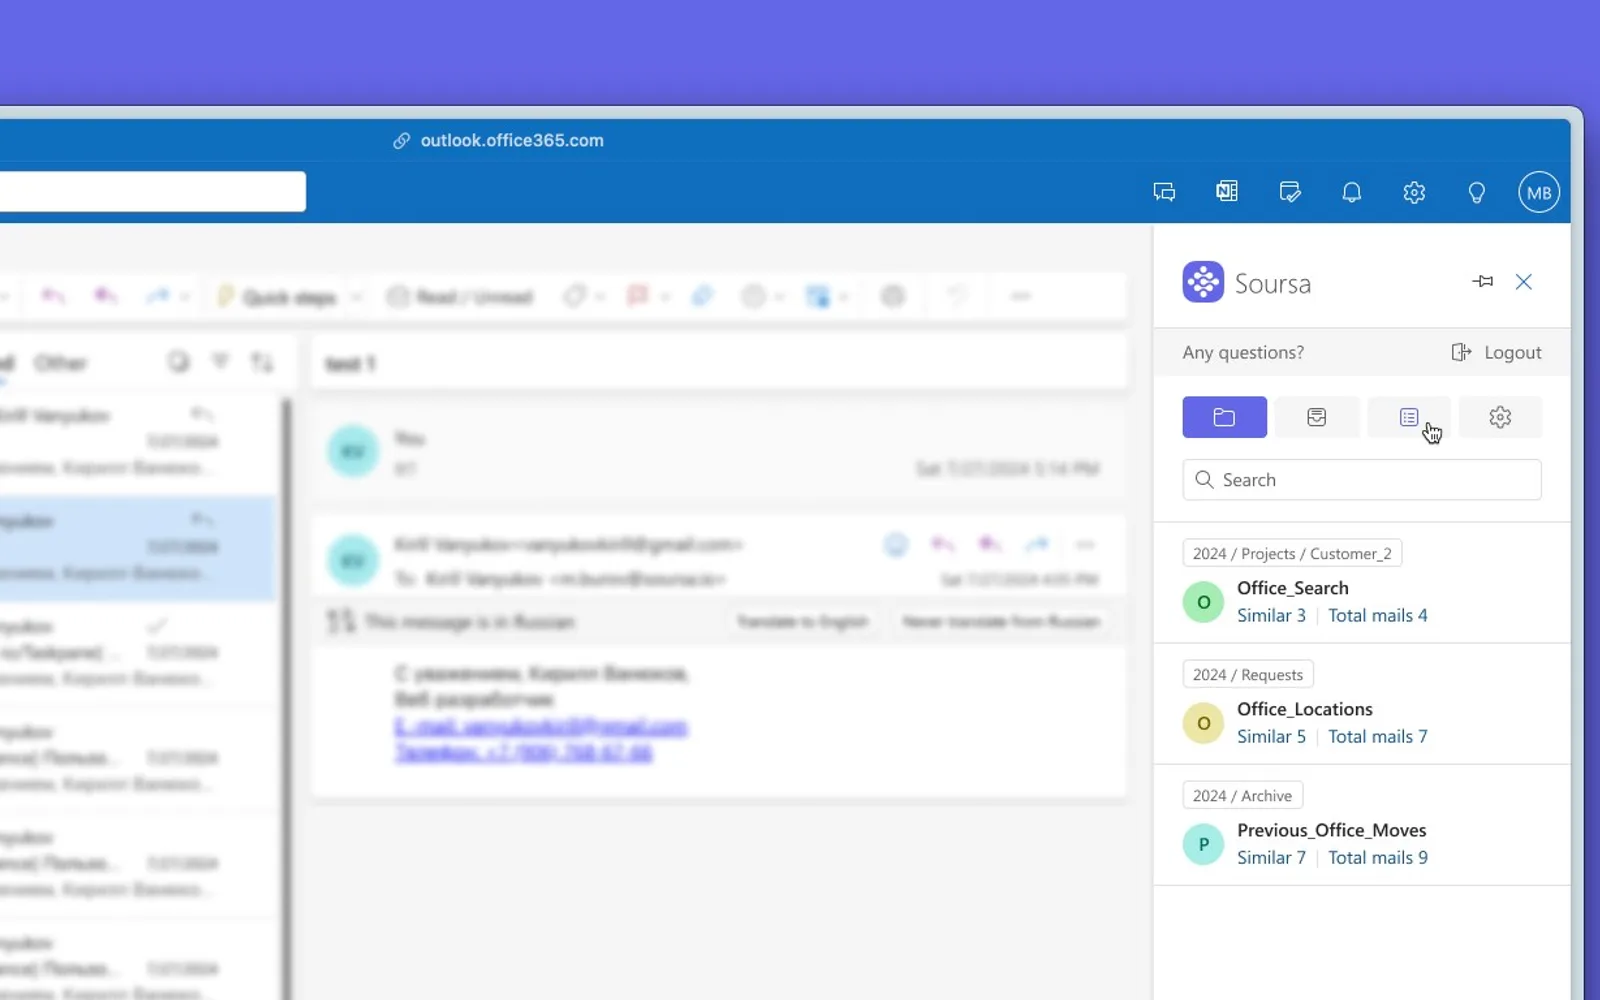
Task: Open the MB account avatar
Action: pos(1539,192)
